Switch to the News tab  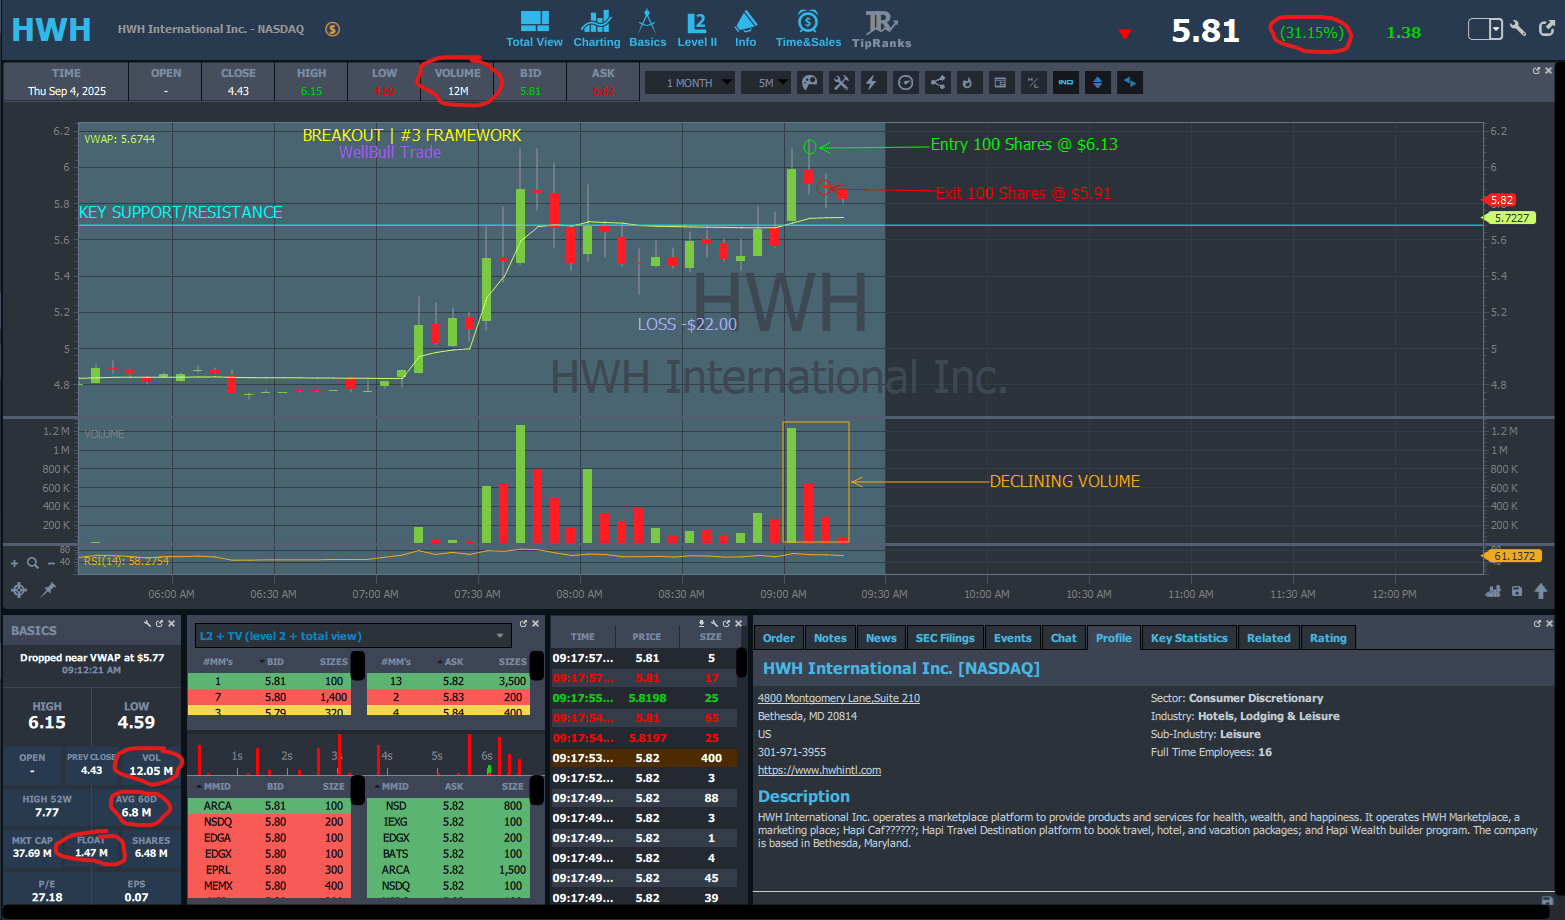point(881,638)
